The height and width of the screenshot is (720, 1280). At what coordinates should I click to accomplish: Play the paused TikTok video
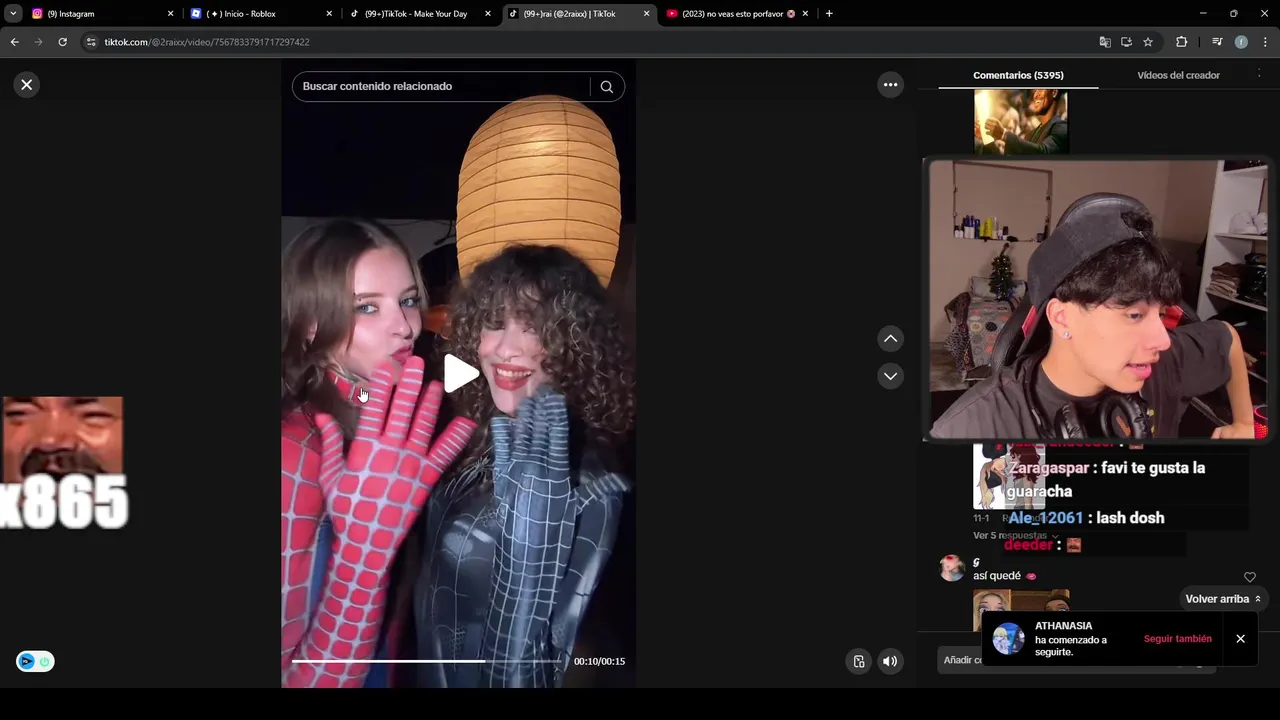(460, 374)
